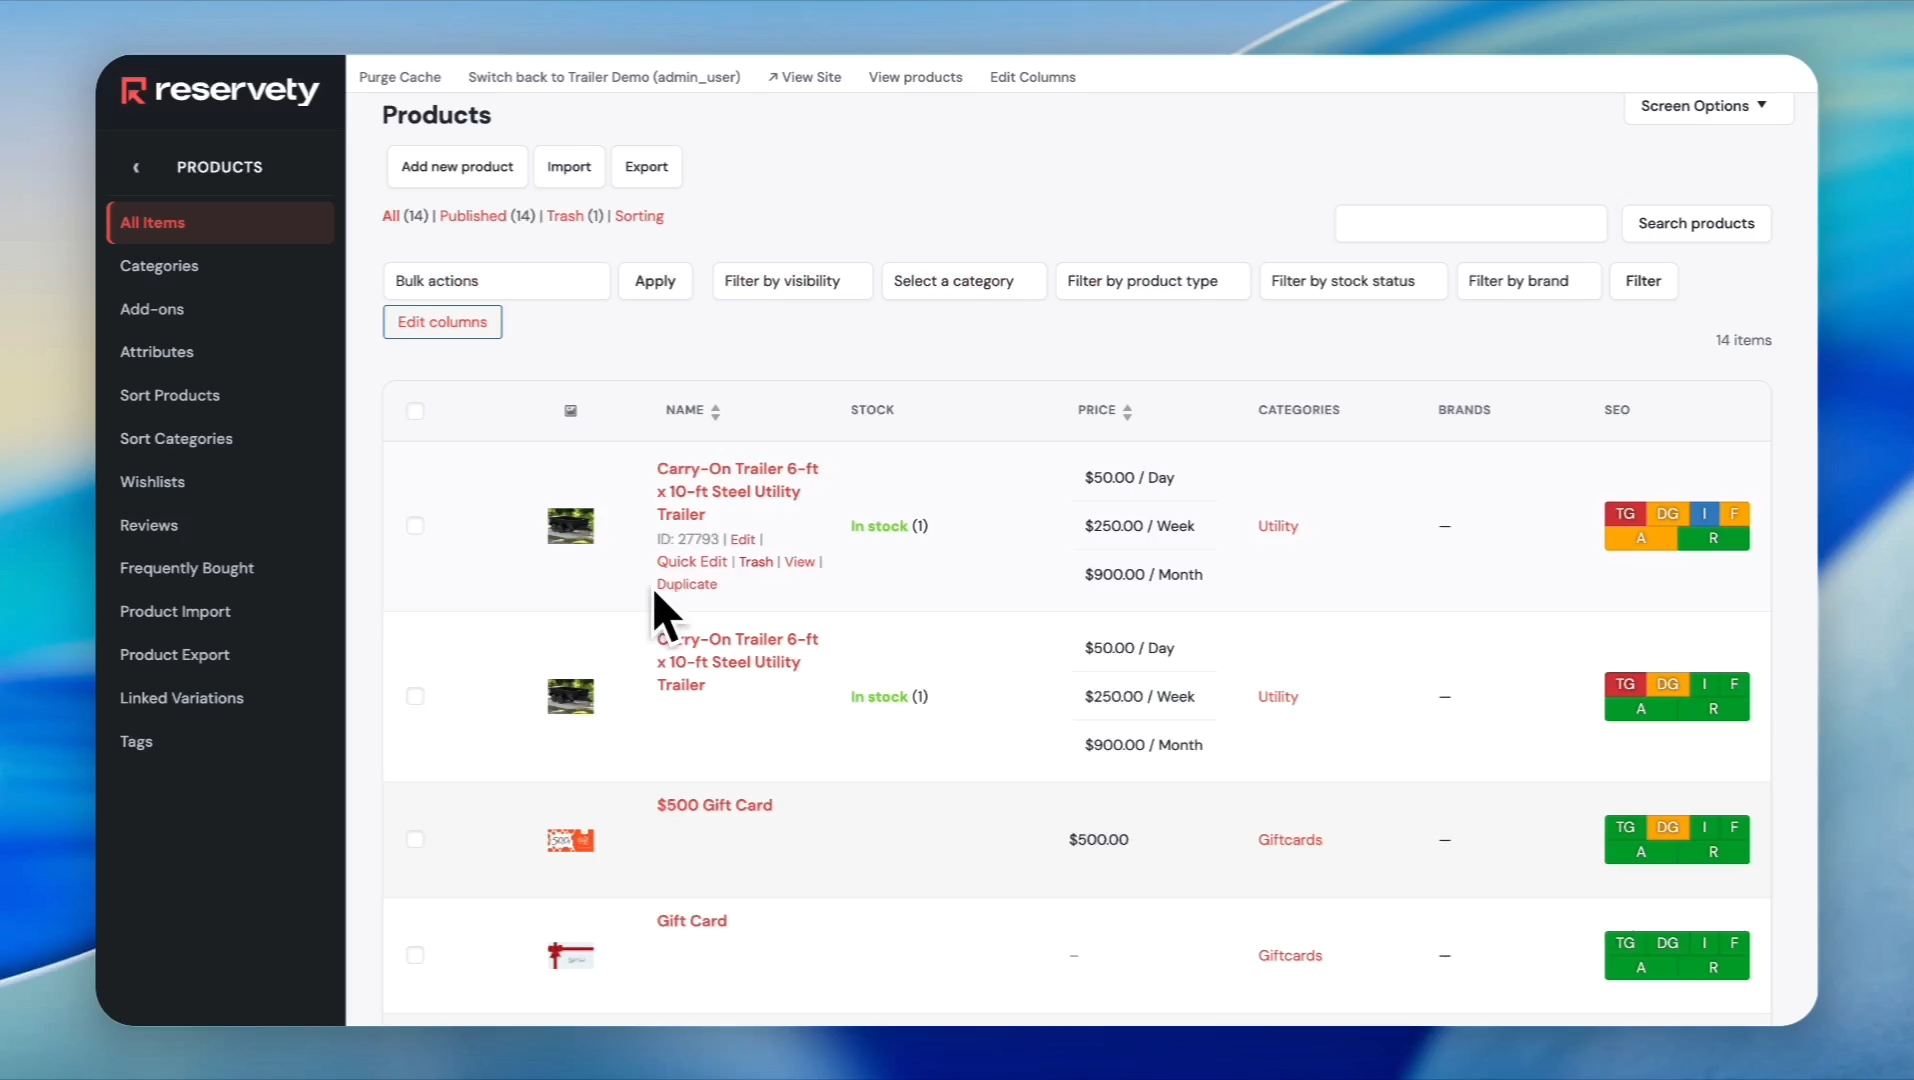Click the Import button
1914x1080 pixels.
click(x=569, y=167)
